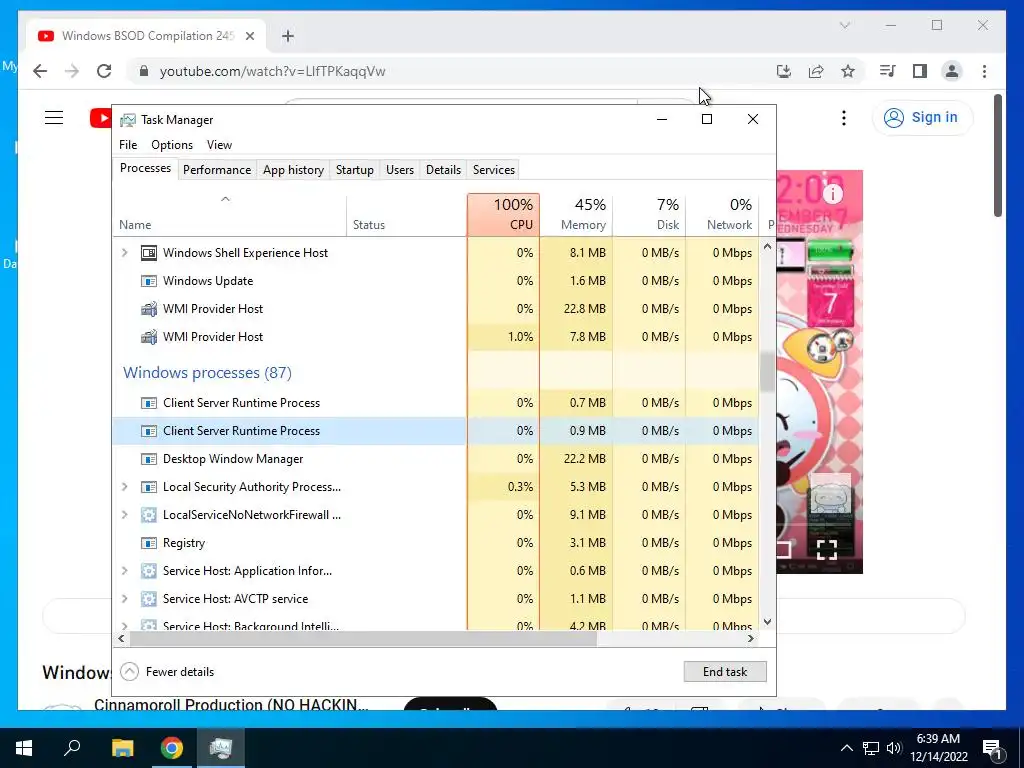Click the LocalServiceNoNetworkFirewall gear icon
The height and width of the screenshot is (768, 1024).
[x=149, y=515]
